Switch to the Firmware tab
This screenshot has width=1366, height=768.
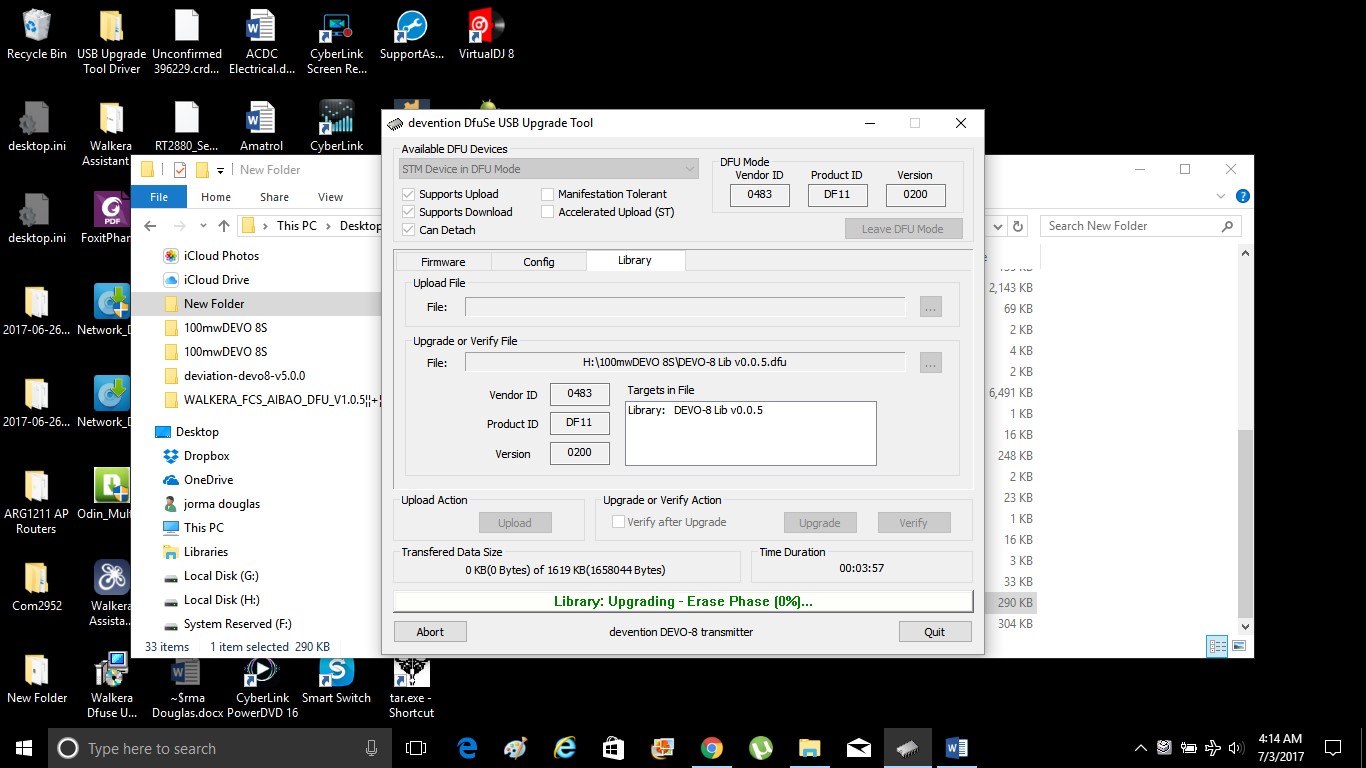tap(442, 262)
